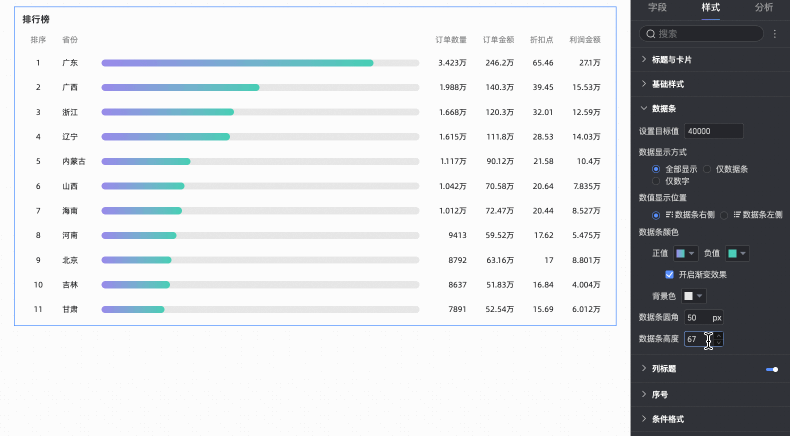Open the 正值 color picker
790x436 pixels.
point(686,254)
